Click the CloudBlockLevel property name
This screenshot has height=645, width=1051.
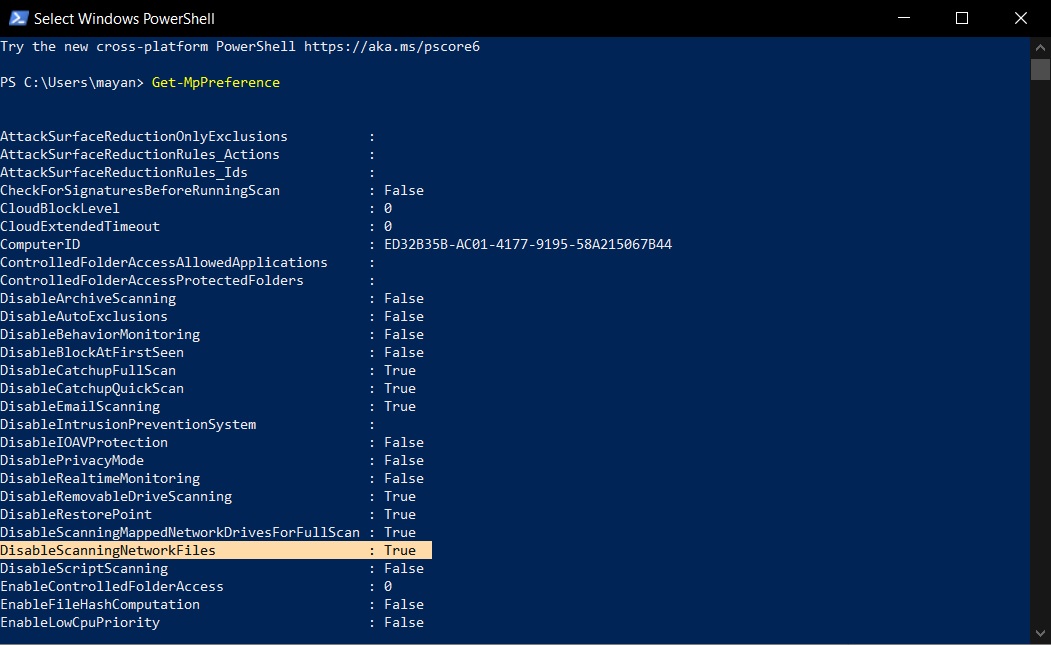tap(60, 208)
